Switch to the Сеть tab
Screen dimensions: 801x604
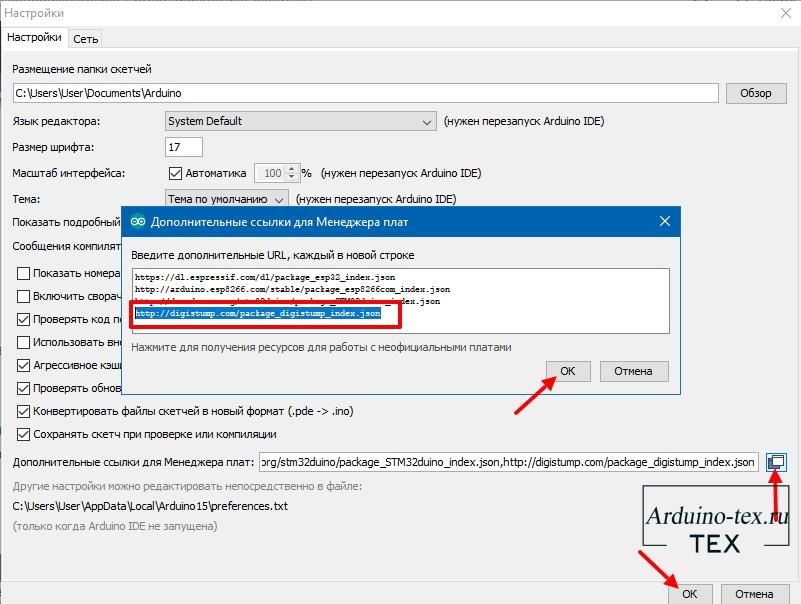(85, 38)
